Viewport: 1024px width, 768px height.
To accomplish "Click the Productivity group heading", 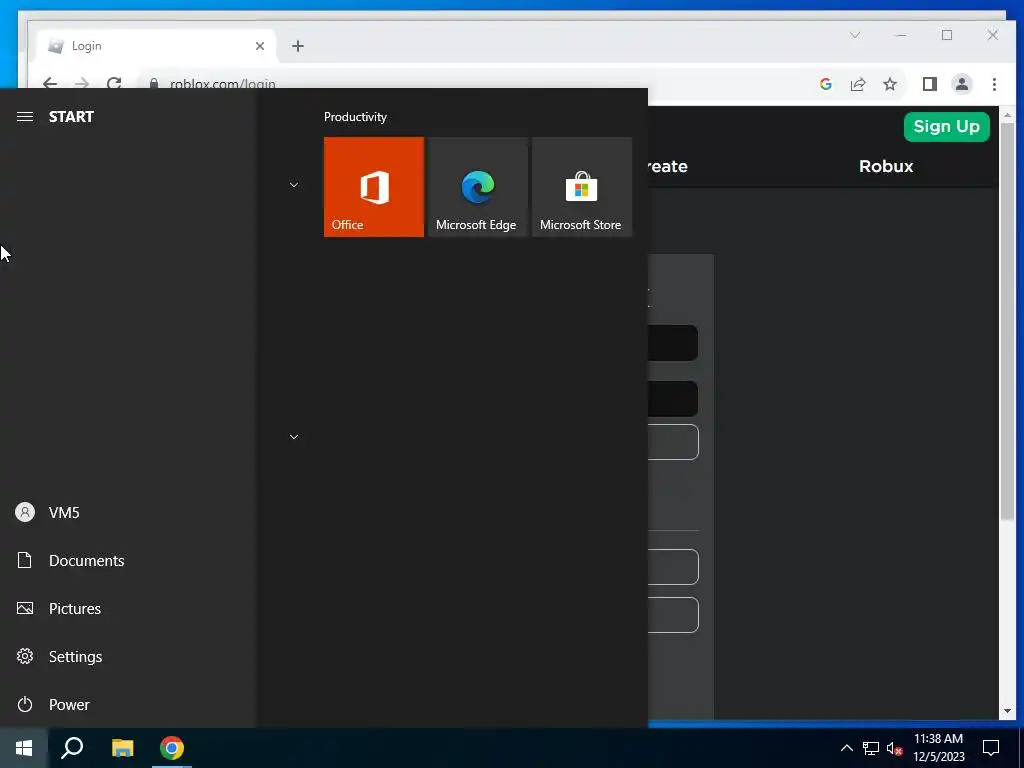I will point(355,117).
